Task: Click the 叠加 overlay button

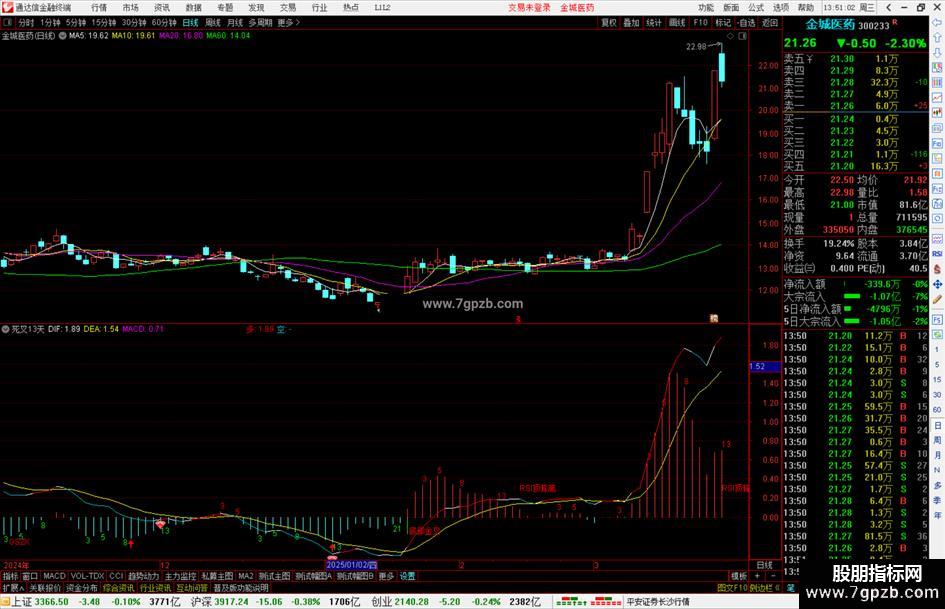Action: 631,22
